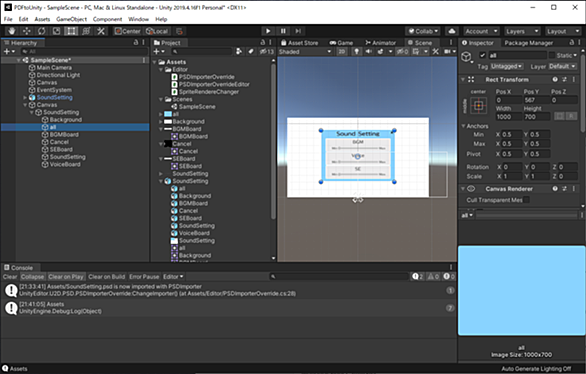Image resolution: width=586 pixels, height=374 pixels.
Task: Collapse the Editor folder in Project
Action: 161,69
